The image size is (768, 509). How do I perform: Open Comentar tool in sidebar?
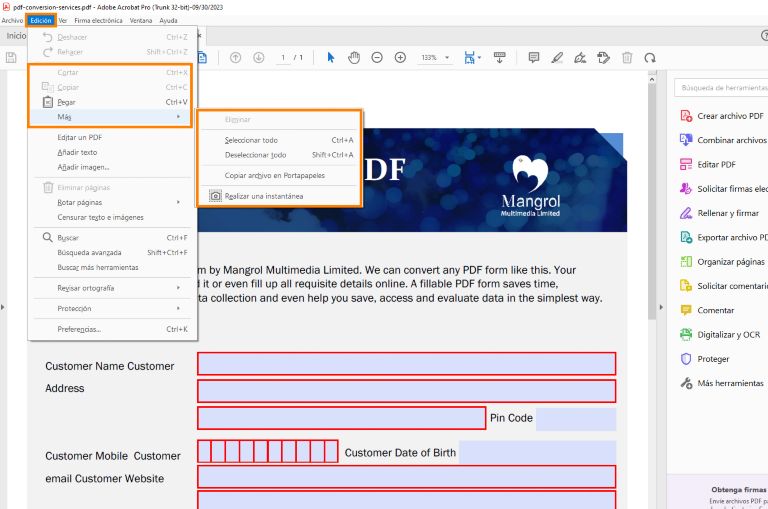click(x=707, y=310)
